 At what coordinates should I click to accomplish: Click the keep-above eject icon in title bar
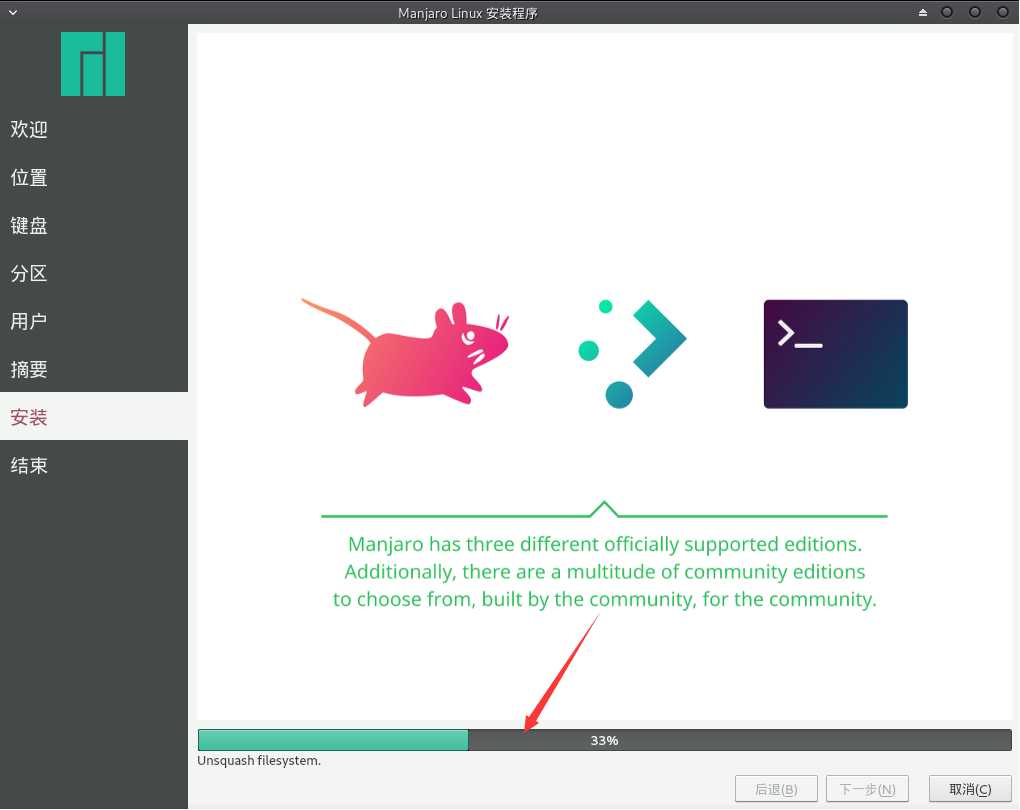coord(922,12)
